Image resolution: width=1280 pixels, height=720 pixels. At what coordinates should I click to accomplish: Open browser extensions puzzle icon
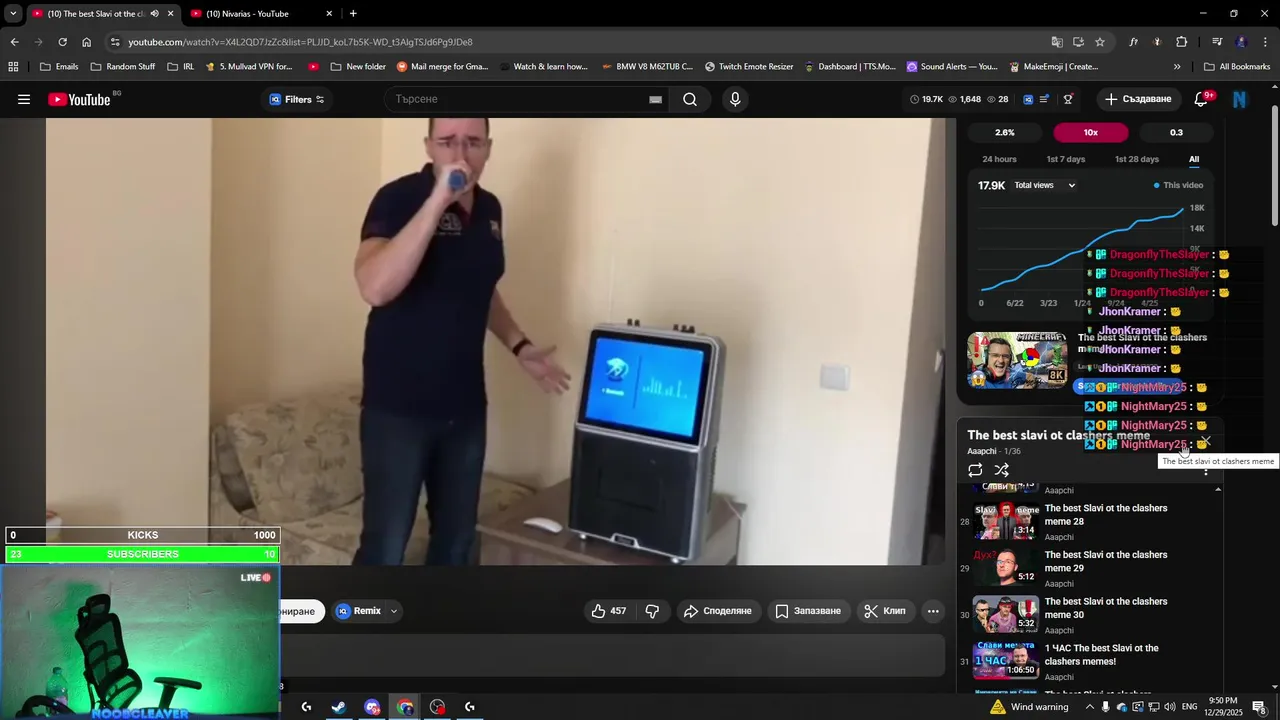point(1181,42)
